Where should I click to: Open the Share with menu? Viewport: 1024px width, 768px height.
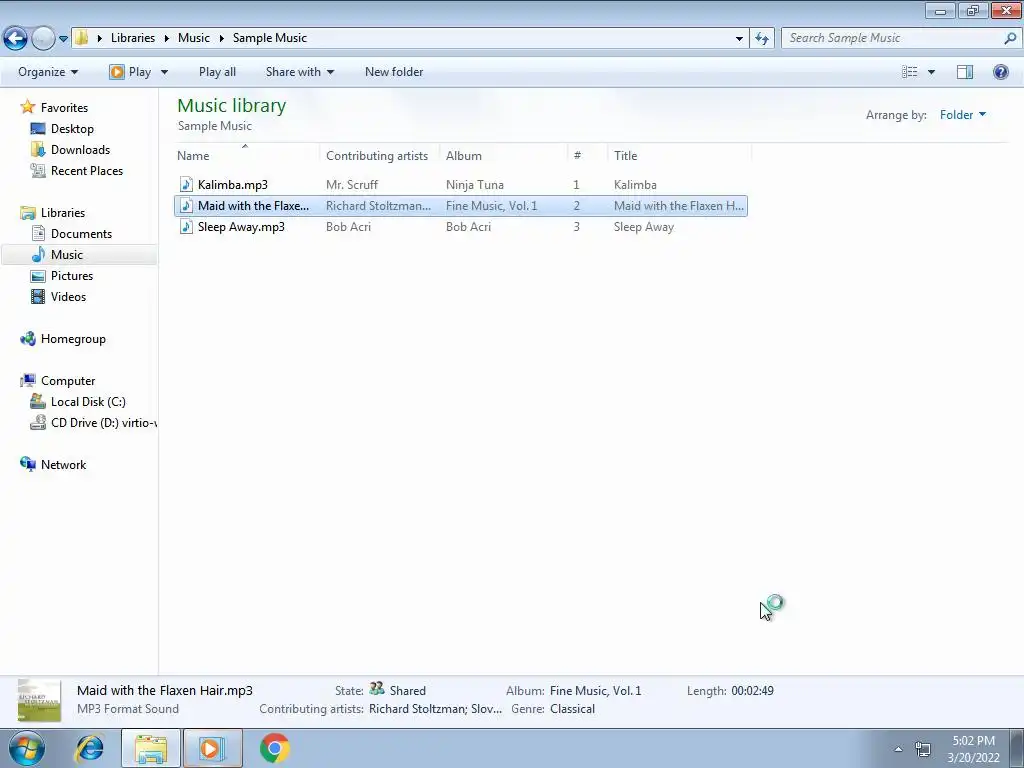pyautogui.click(x=300, y=72)
